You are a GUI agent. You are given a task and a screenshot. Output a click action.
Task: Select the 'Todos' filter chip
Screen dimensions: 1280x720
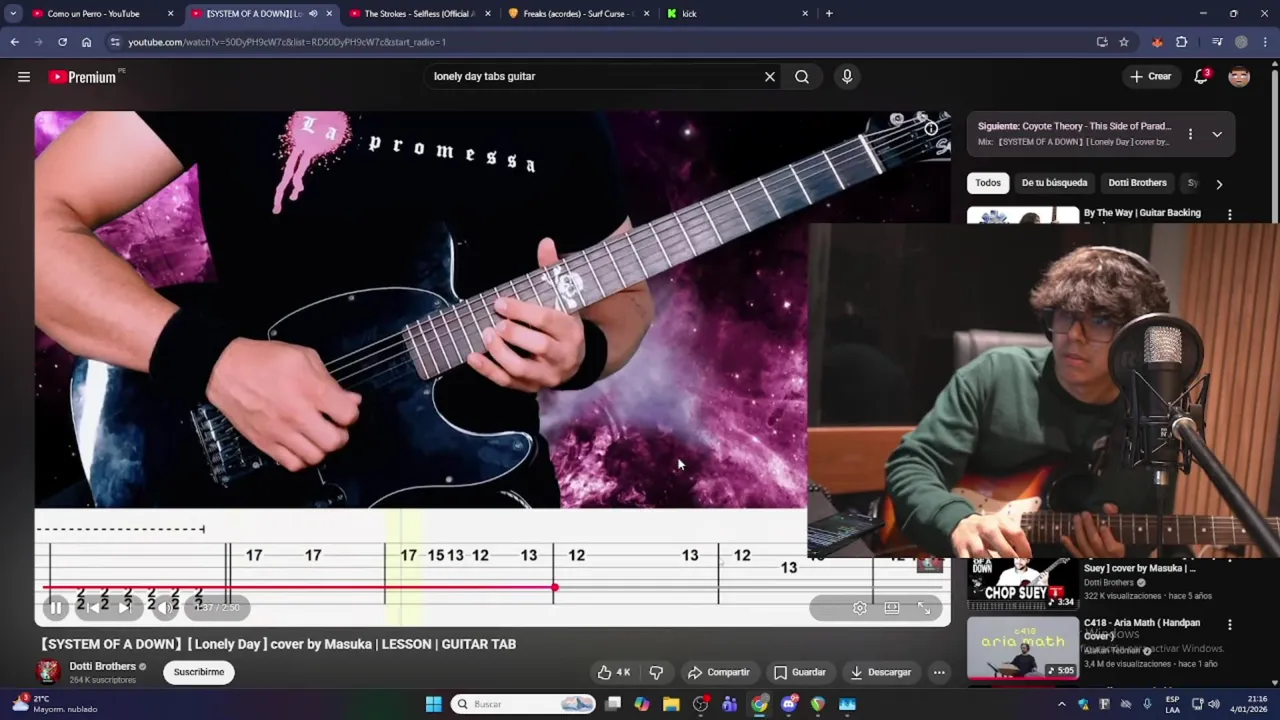click(x=988, y=183)
